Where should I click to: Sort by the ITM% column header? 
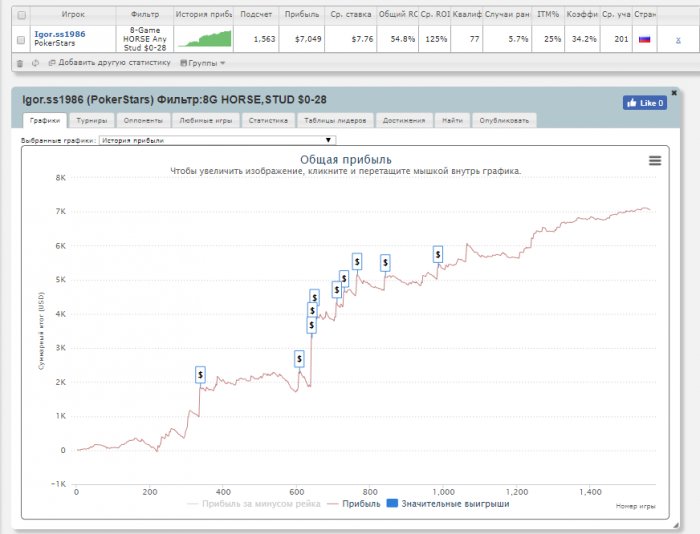click(x=548, y=14)
